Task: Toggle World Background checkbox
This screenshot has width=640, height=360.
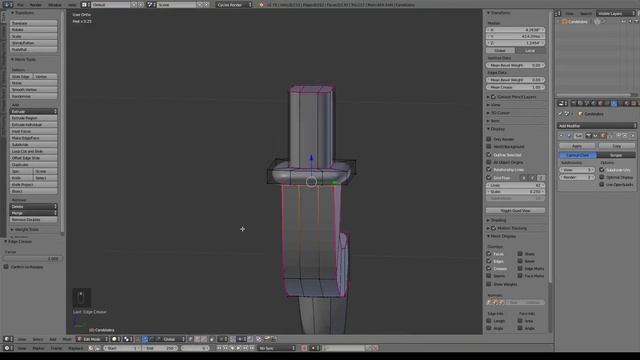Action: (x=489, y=147)
